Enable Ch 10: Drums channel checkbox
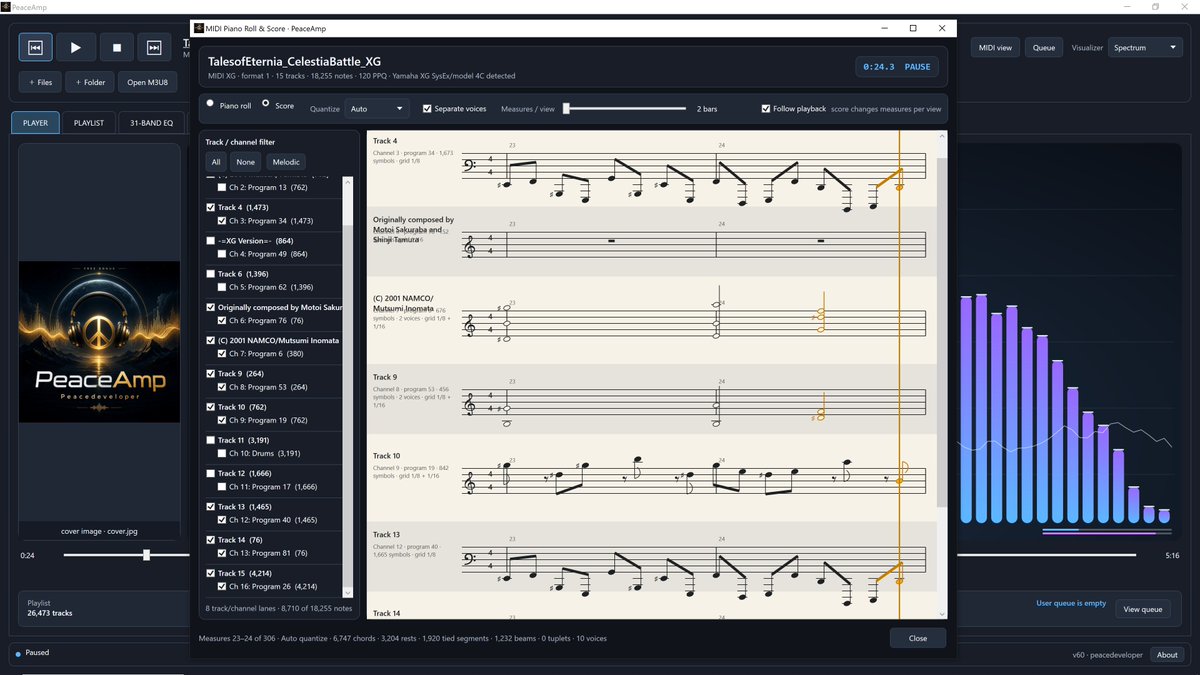The image size is (1200, 675). [x=222, y=453]
